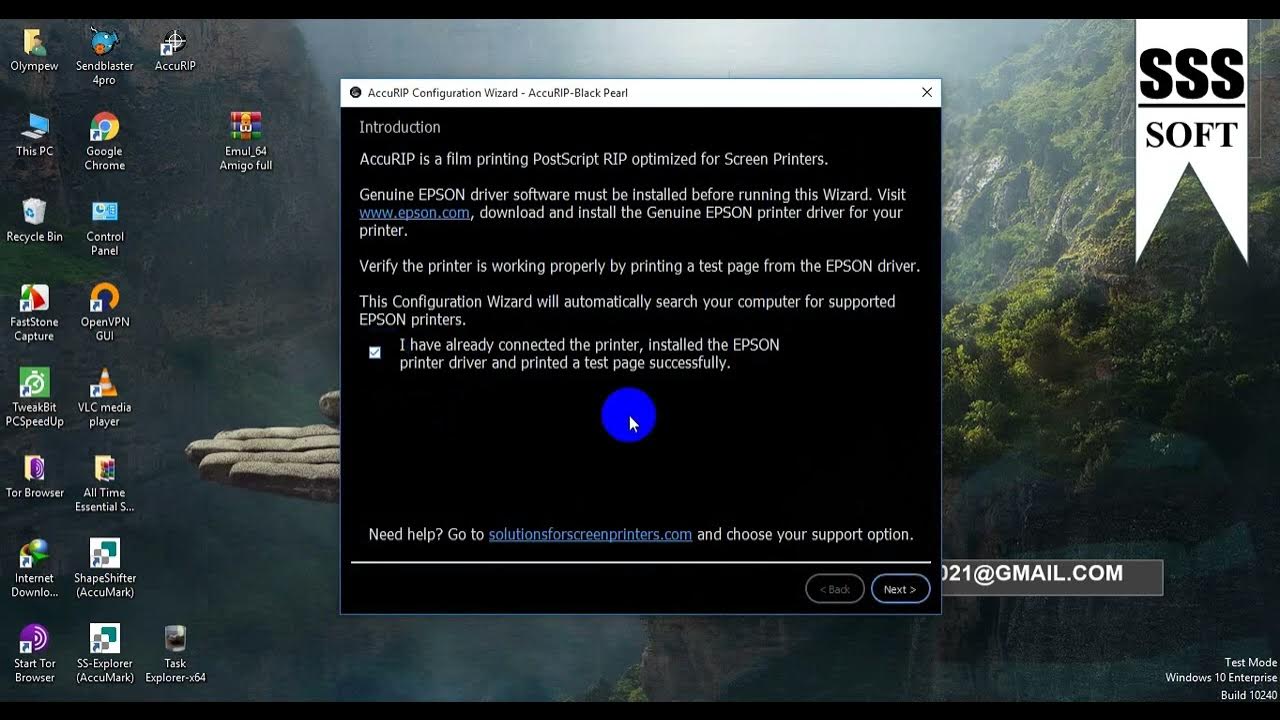Select the Sendblaster 4pro desktop icon
1280x720 pixels.
coord(104,57)
